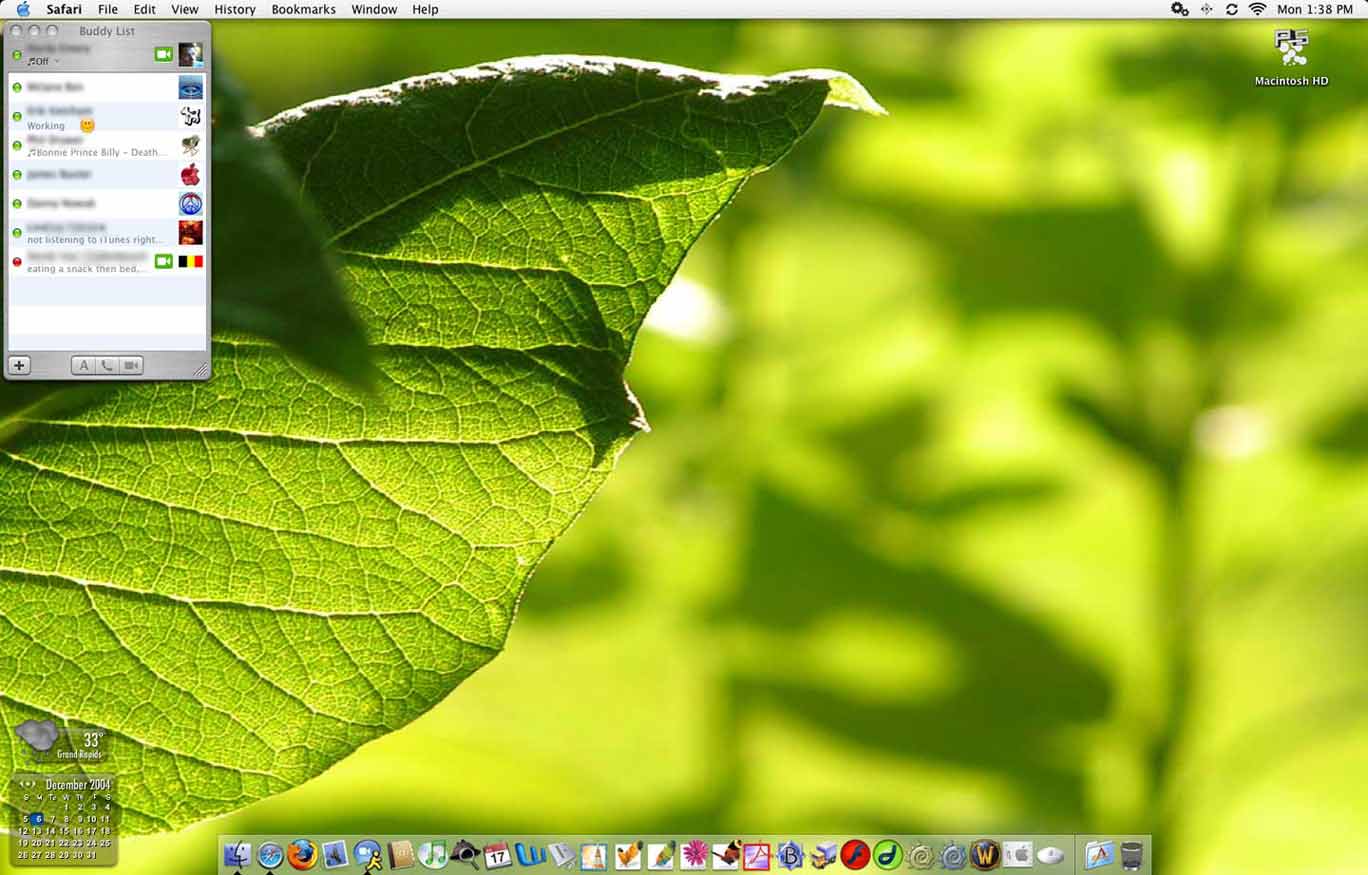Open the blue B gear Dock icon
Image resolution: width=1368 pixels, height=875 pixels.
click(790, 855)
